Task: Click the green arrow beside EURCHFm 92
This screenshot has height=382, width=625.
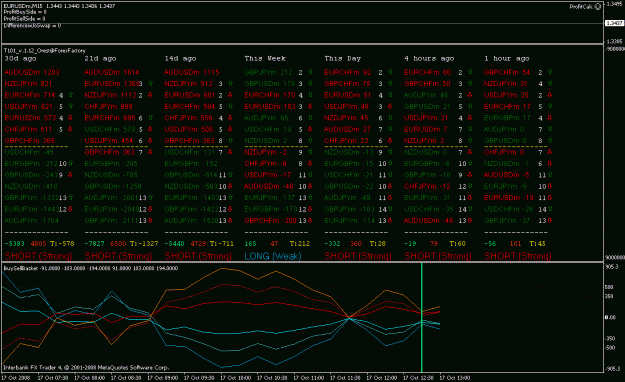Action: pos(390,72)
